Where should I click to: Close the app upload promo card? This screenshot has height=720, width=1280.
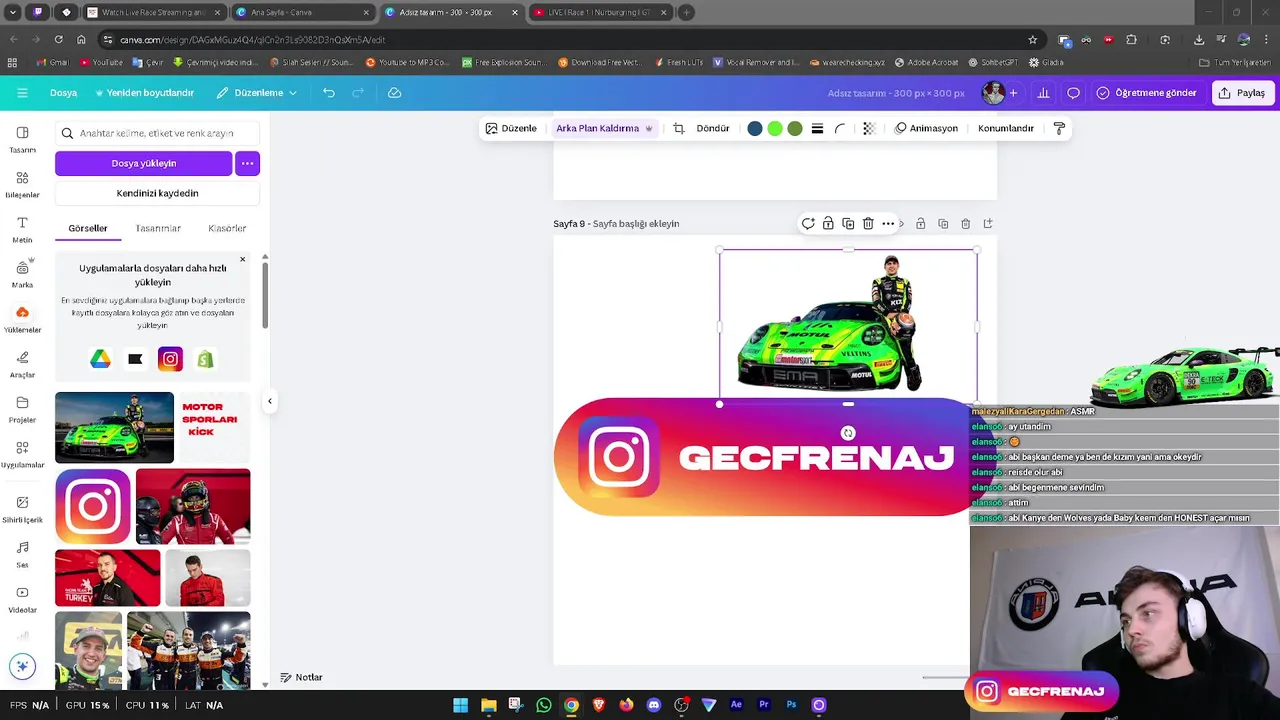(x=242, y=260)
